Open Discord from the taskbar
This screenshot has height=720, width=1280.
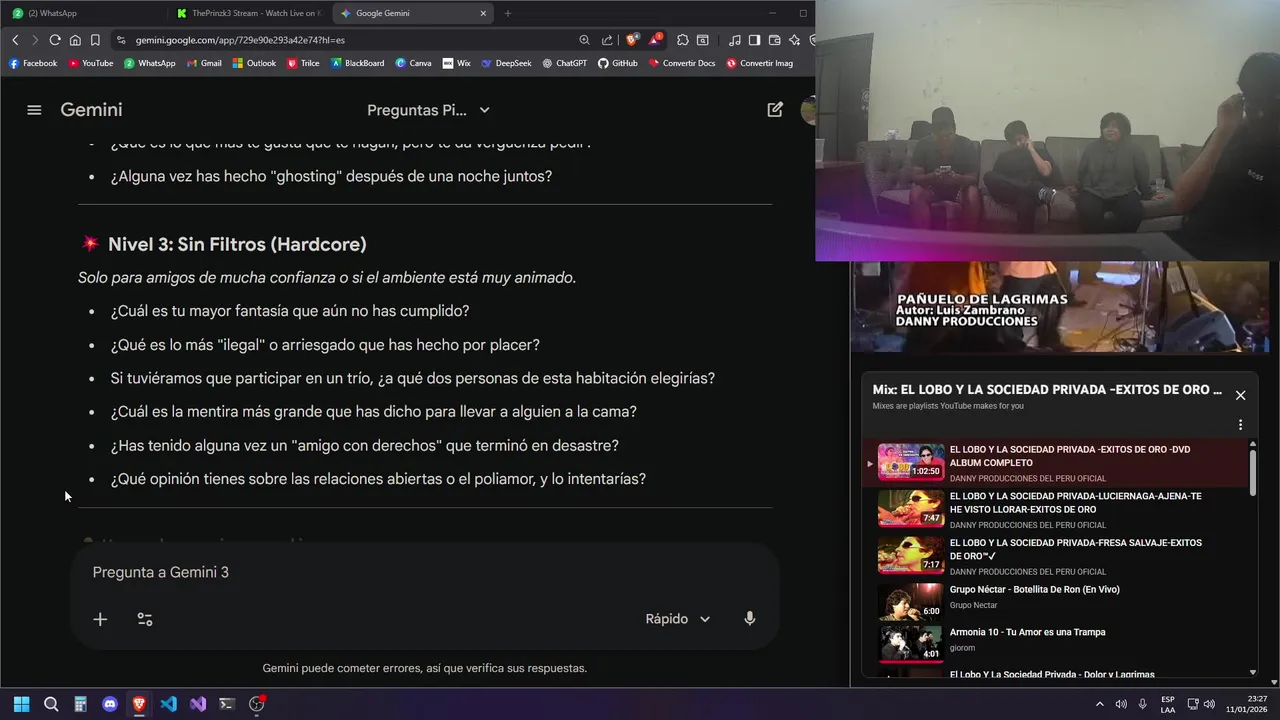[110, 704]
